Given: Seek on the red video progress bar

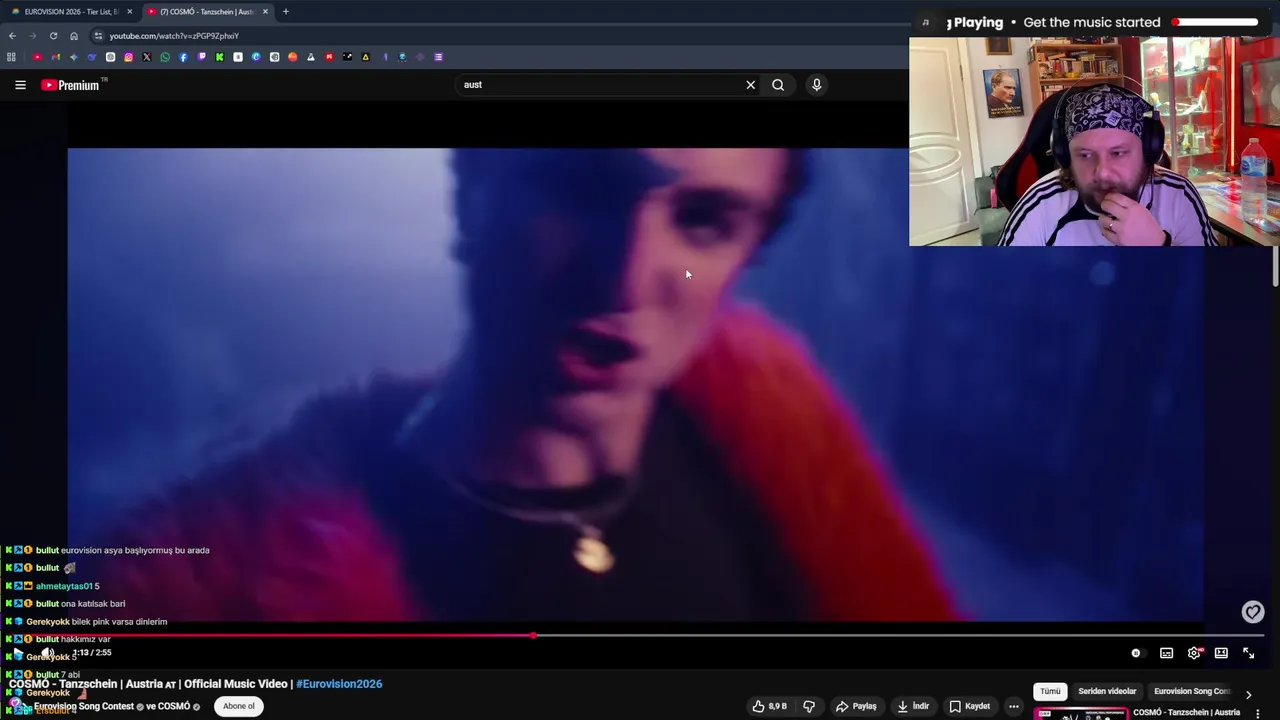Looking at the screenshot, I should (635, 635).
